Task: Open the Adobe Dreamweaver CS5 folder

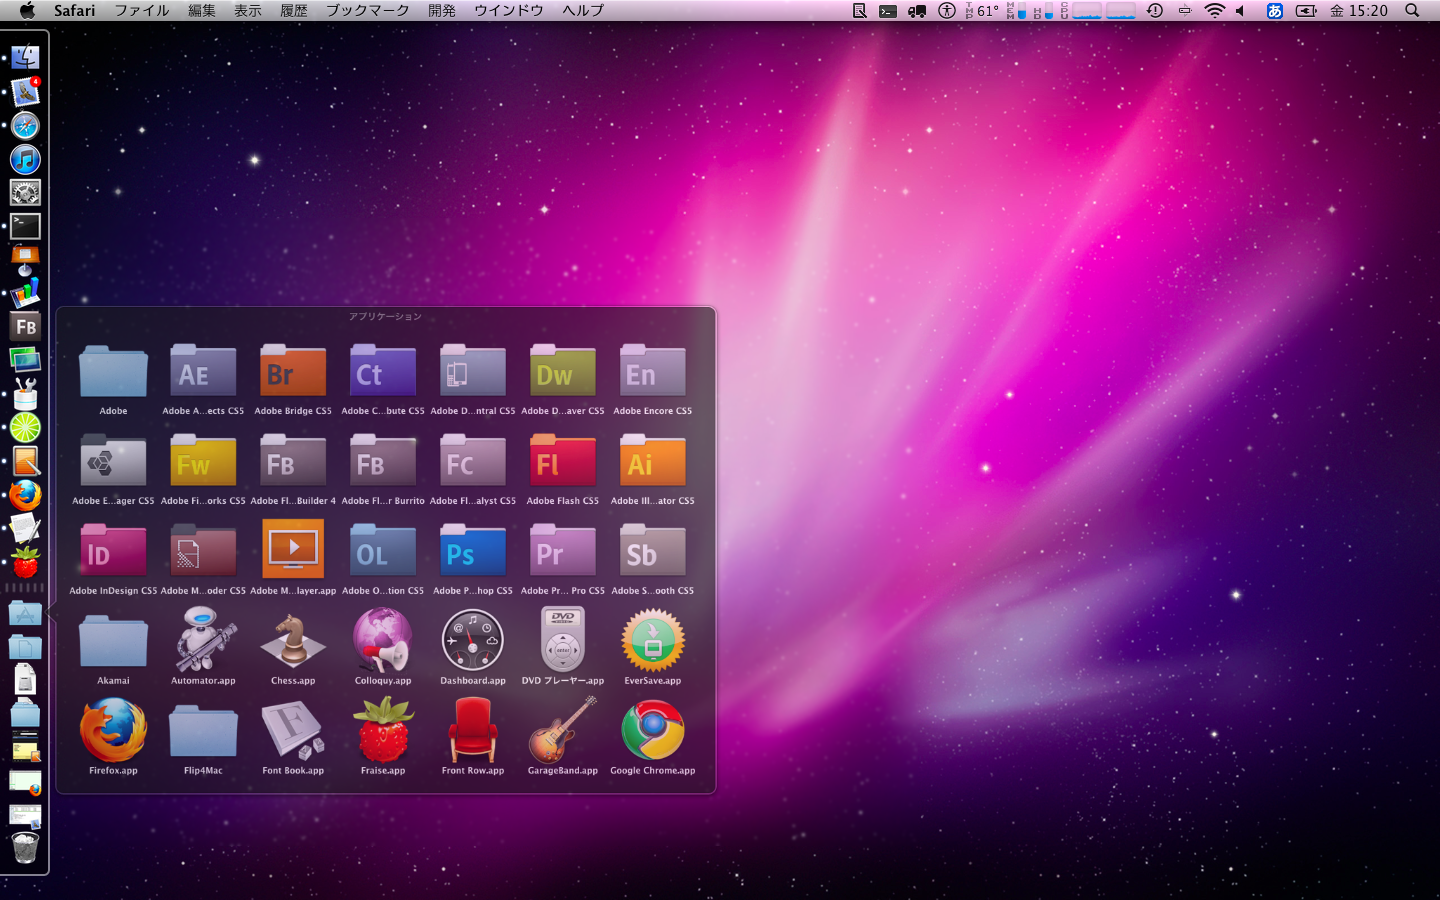Action: click(563, 373)
